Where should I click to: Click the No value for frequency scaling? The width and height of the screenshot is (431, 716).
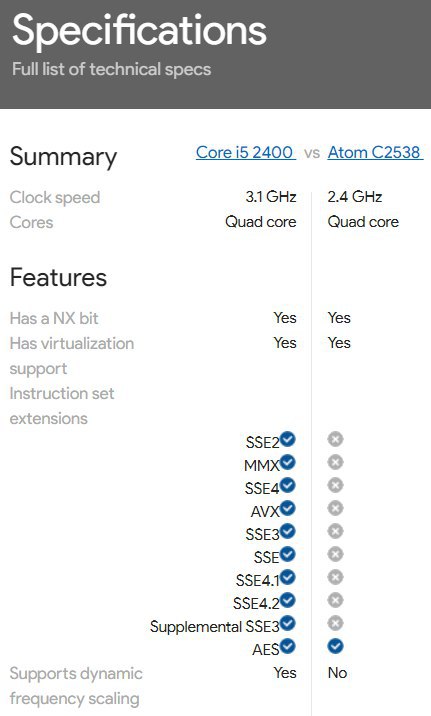[x=337, y=673]
